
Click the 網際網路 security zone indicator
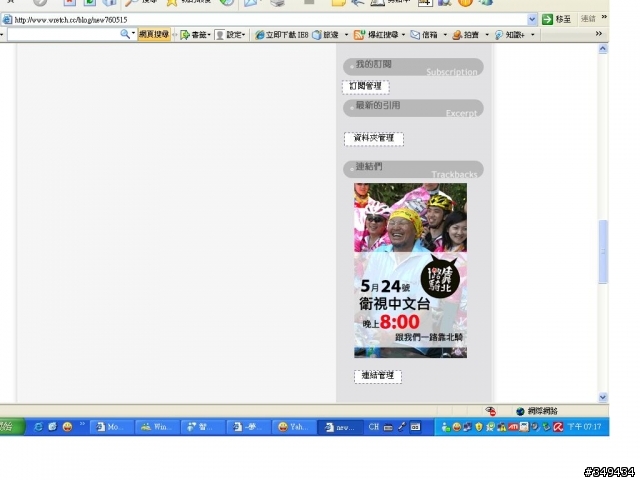536,411
